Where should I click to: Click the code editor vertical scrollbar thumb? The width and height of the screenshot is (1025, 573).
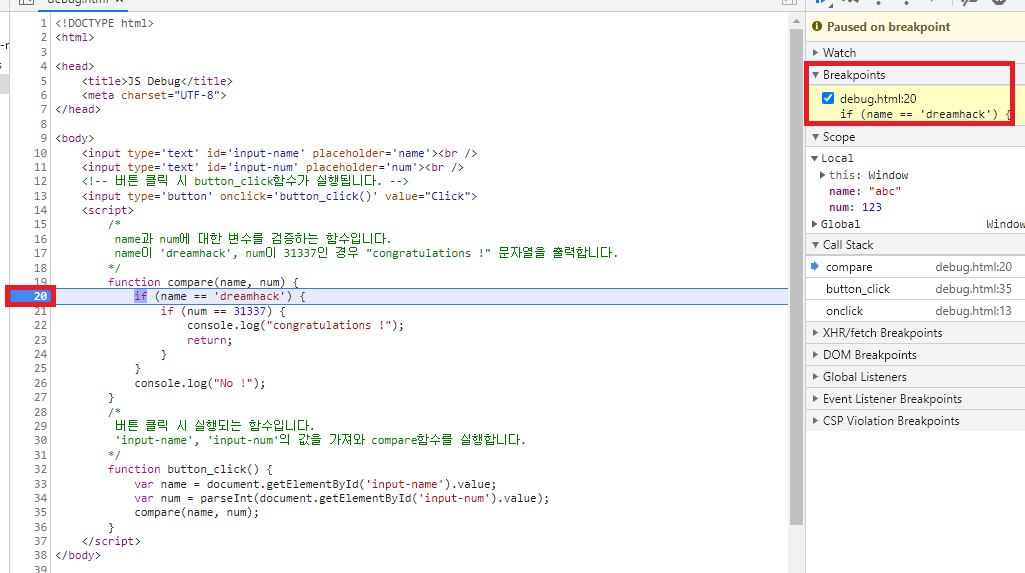[796, 277]
